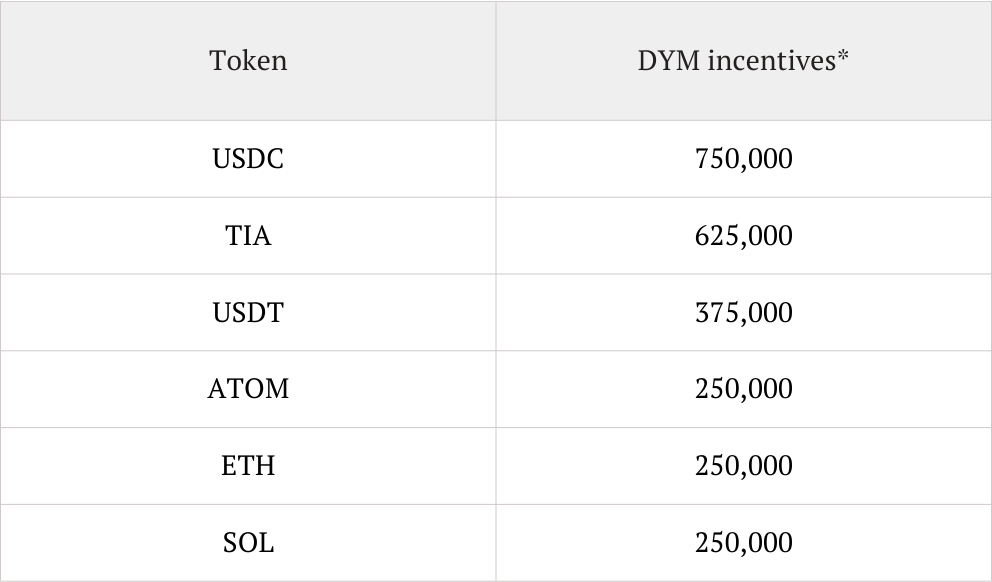Pick the incentives amount for USDT

(x=743, y=313)
